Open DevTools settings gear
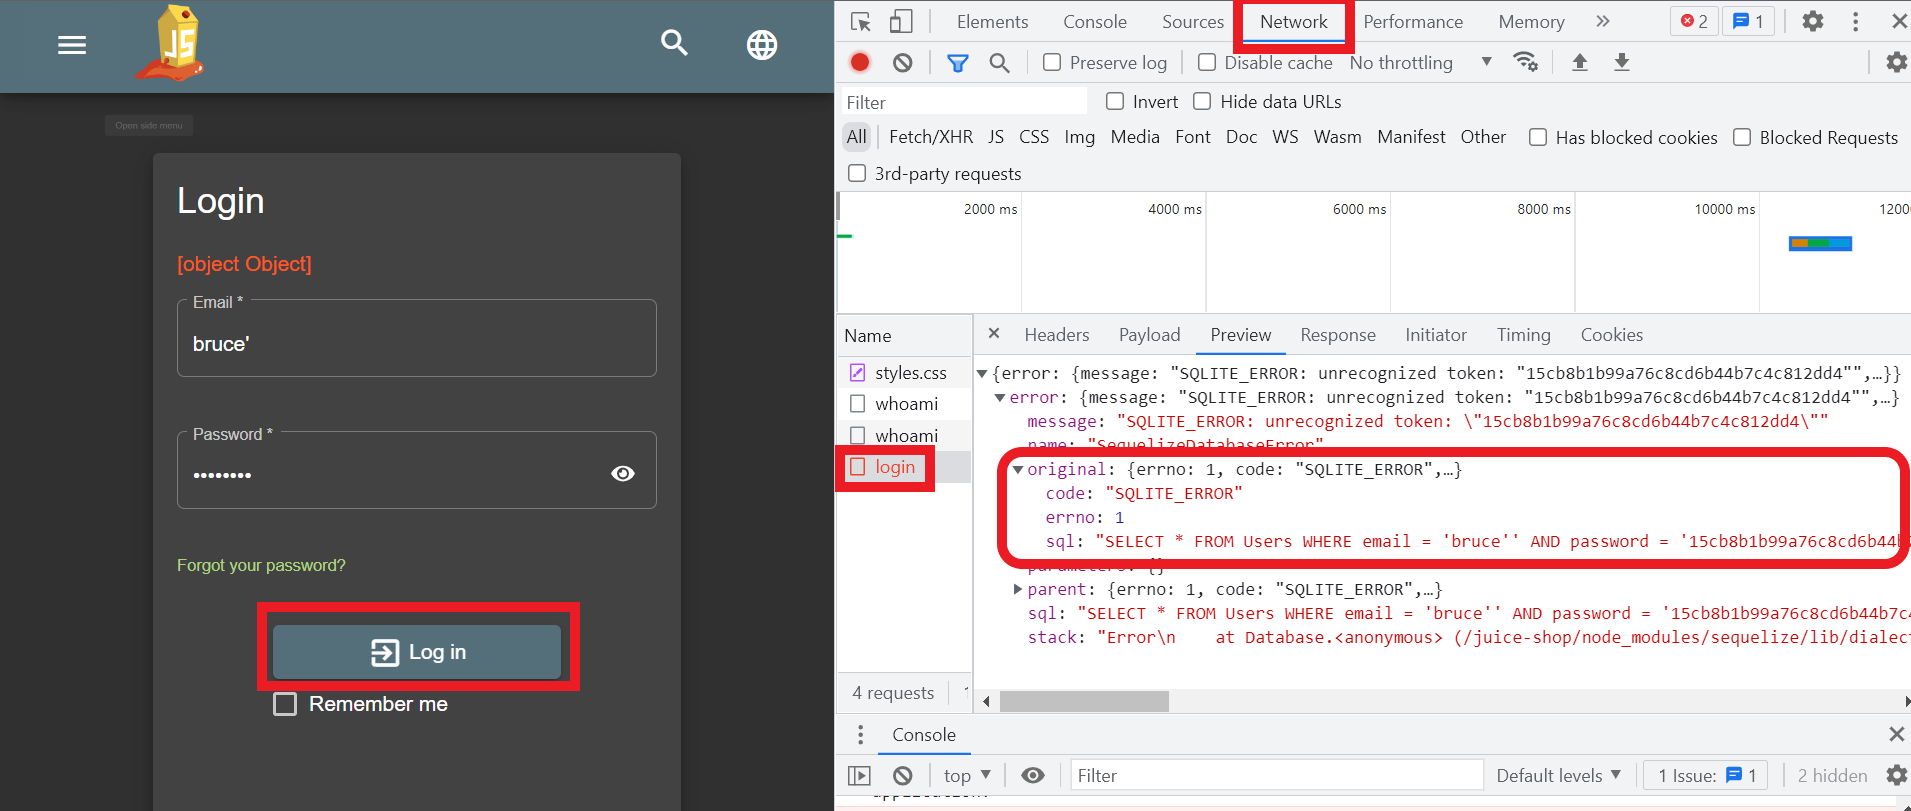Image resolution: width=1911 pixels, height=811 pixels. click(1812, 21)
